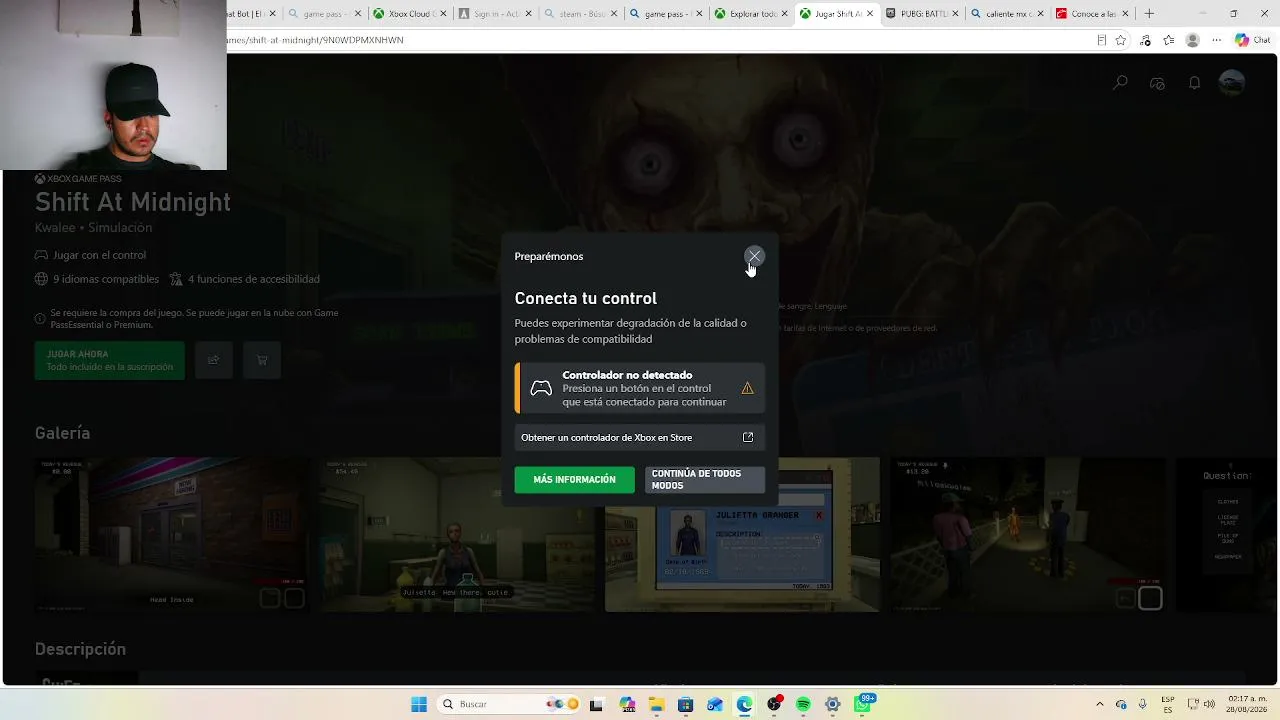The width and height of the screenshot is (1280, 720).
Task: Switch to the PUBG: BATTLE browser tab
Action: click(922, 14)
